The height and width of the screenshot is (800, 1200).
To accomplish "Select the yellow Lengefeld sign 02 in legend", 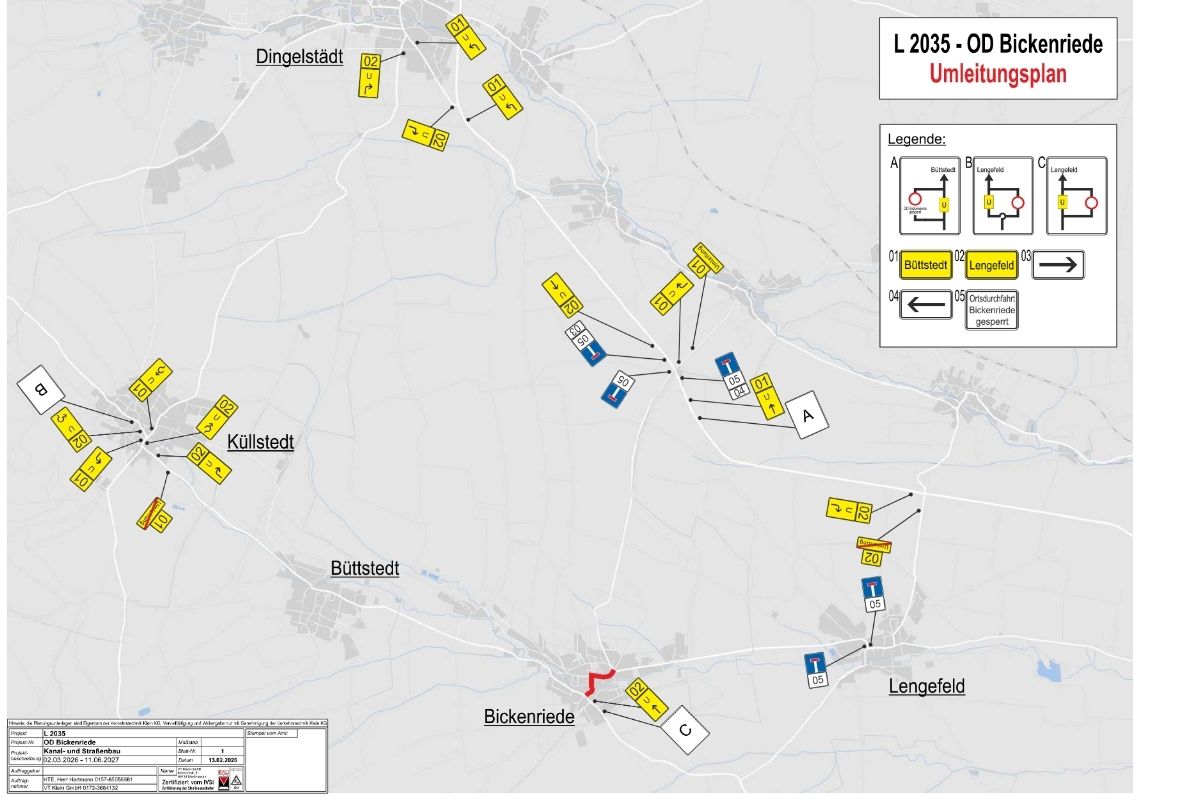I will 991,266.
